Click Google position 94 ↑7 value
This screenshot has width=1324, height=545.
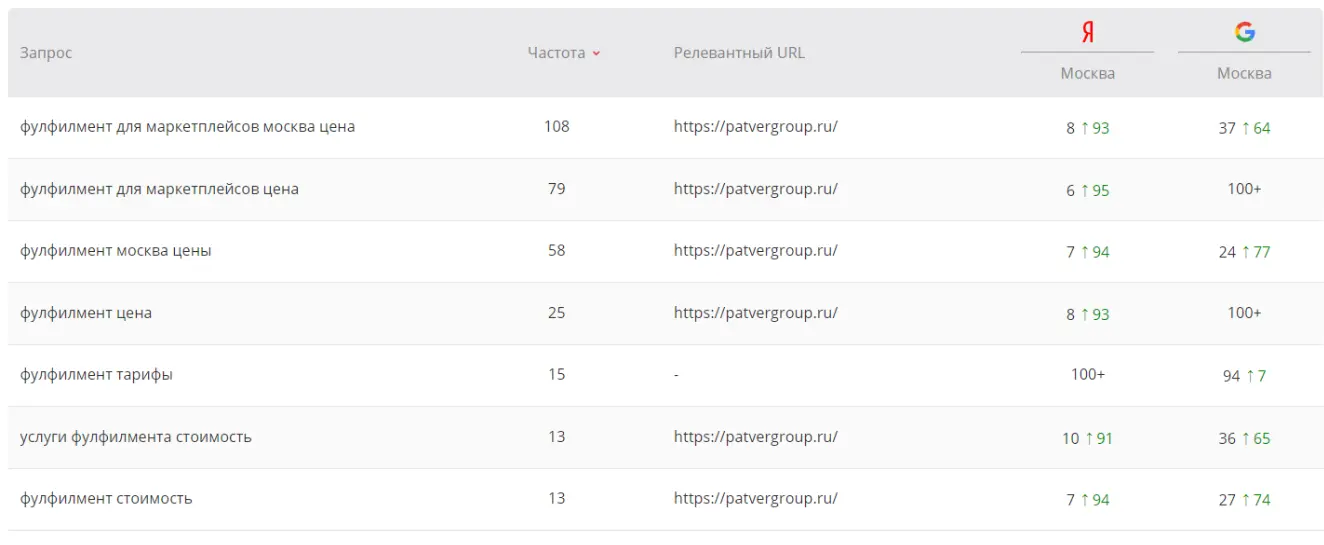tap(1244, 376)
